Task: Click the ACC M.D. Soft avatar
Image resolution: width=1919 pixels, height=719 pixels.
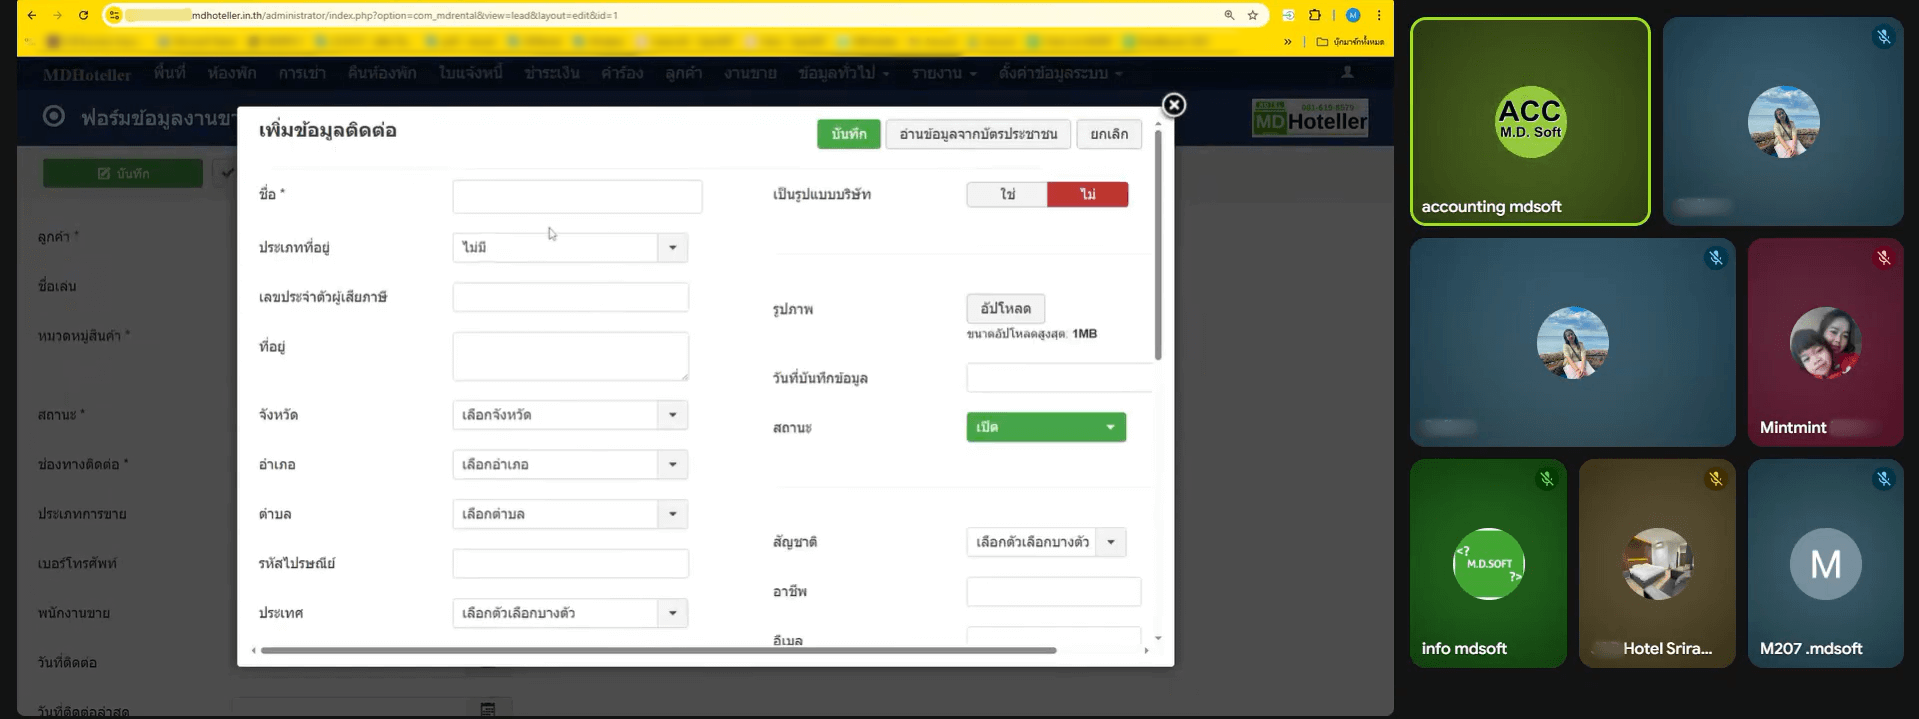Action: coord(1529,121)
